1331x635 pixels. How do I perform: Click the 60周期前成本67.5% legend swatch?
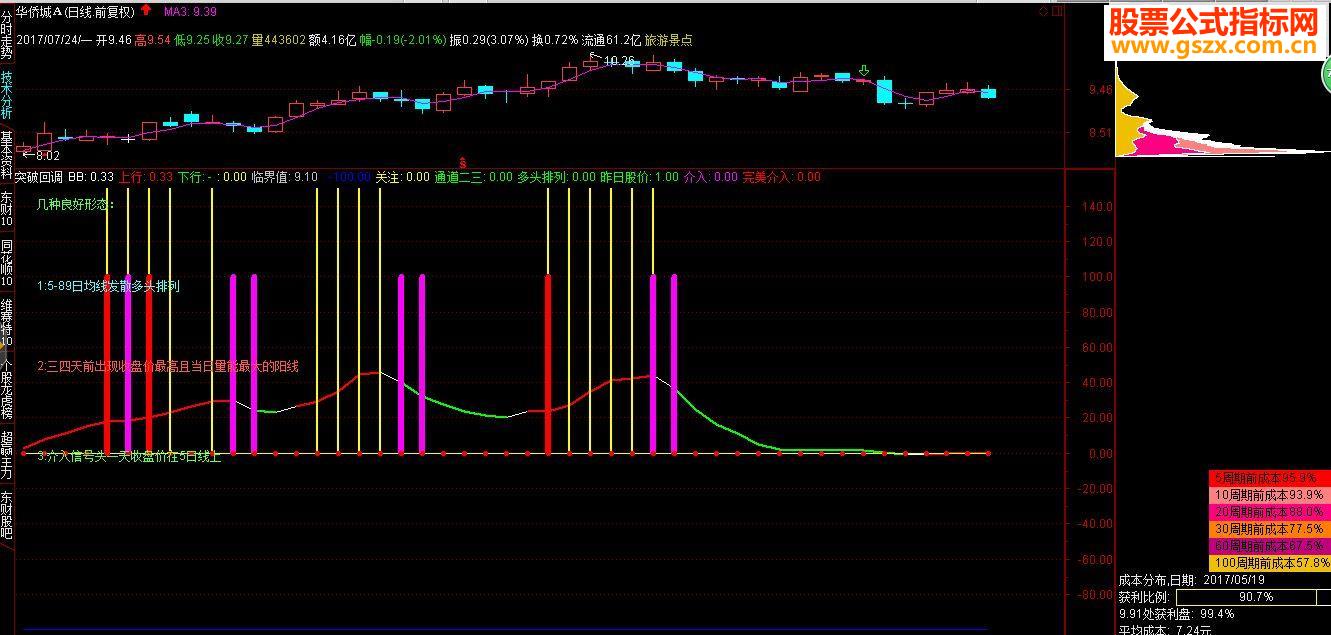pyautogui.click(x=1268, y=546)
